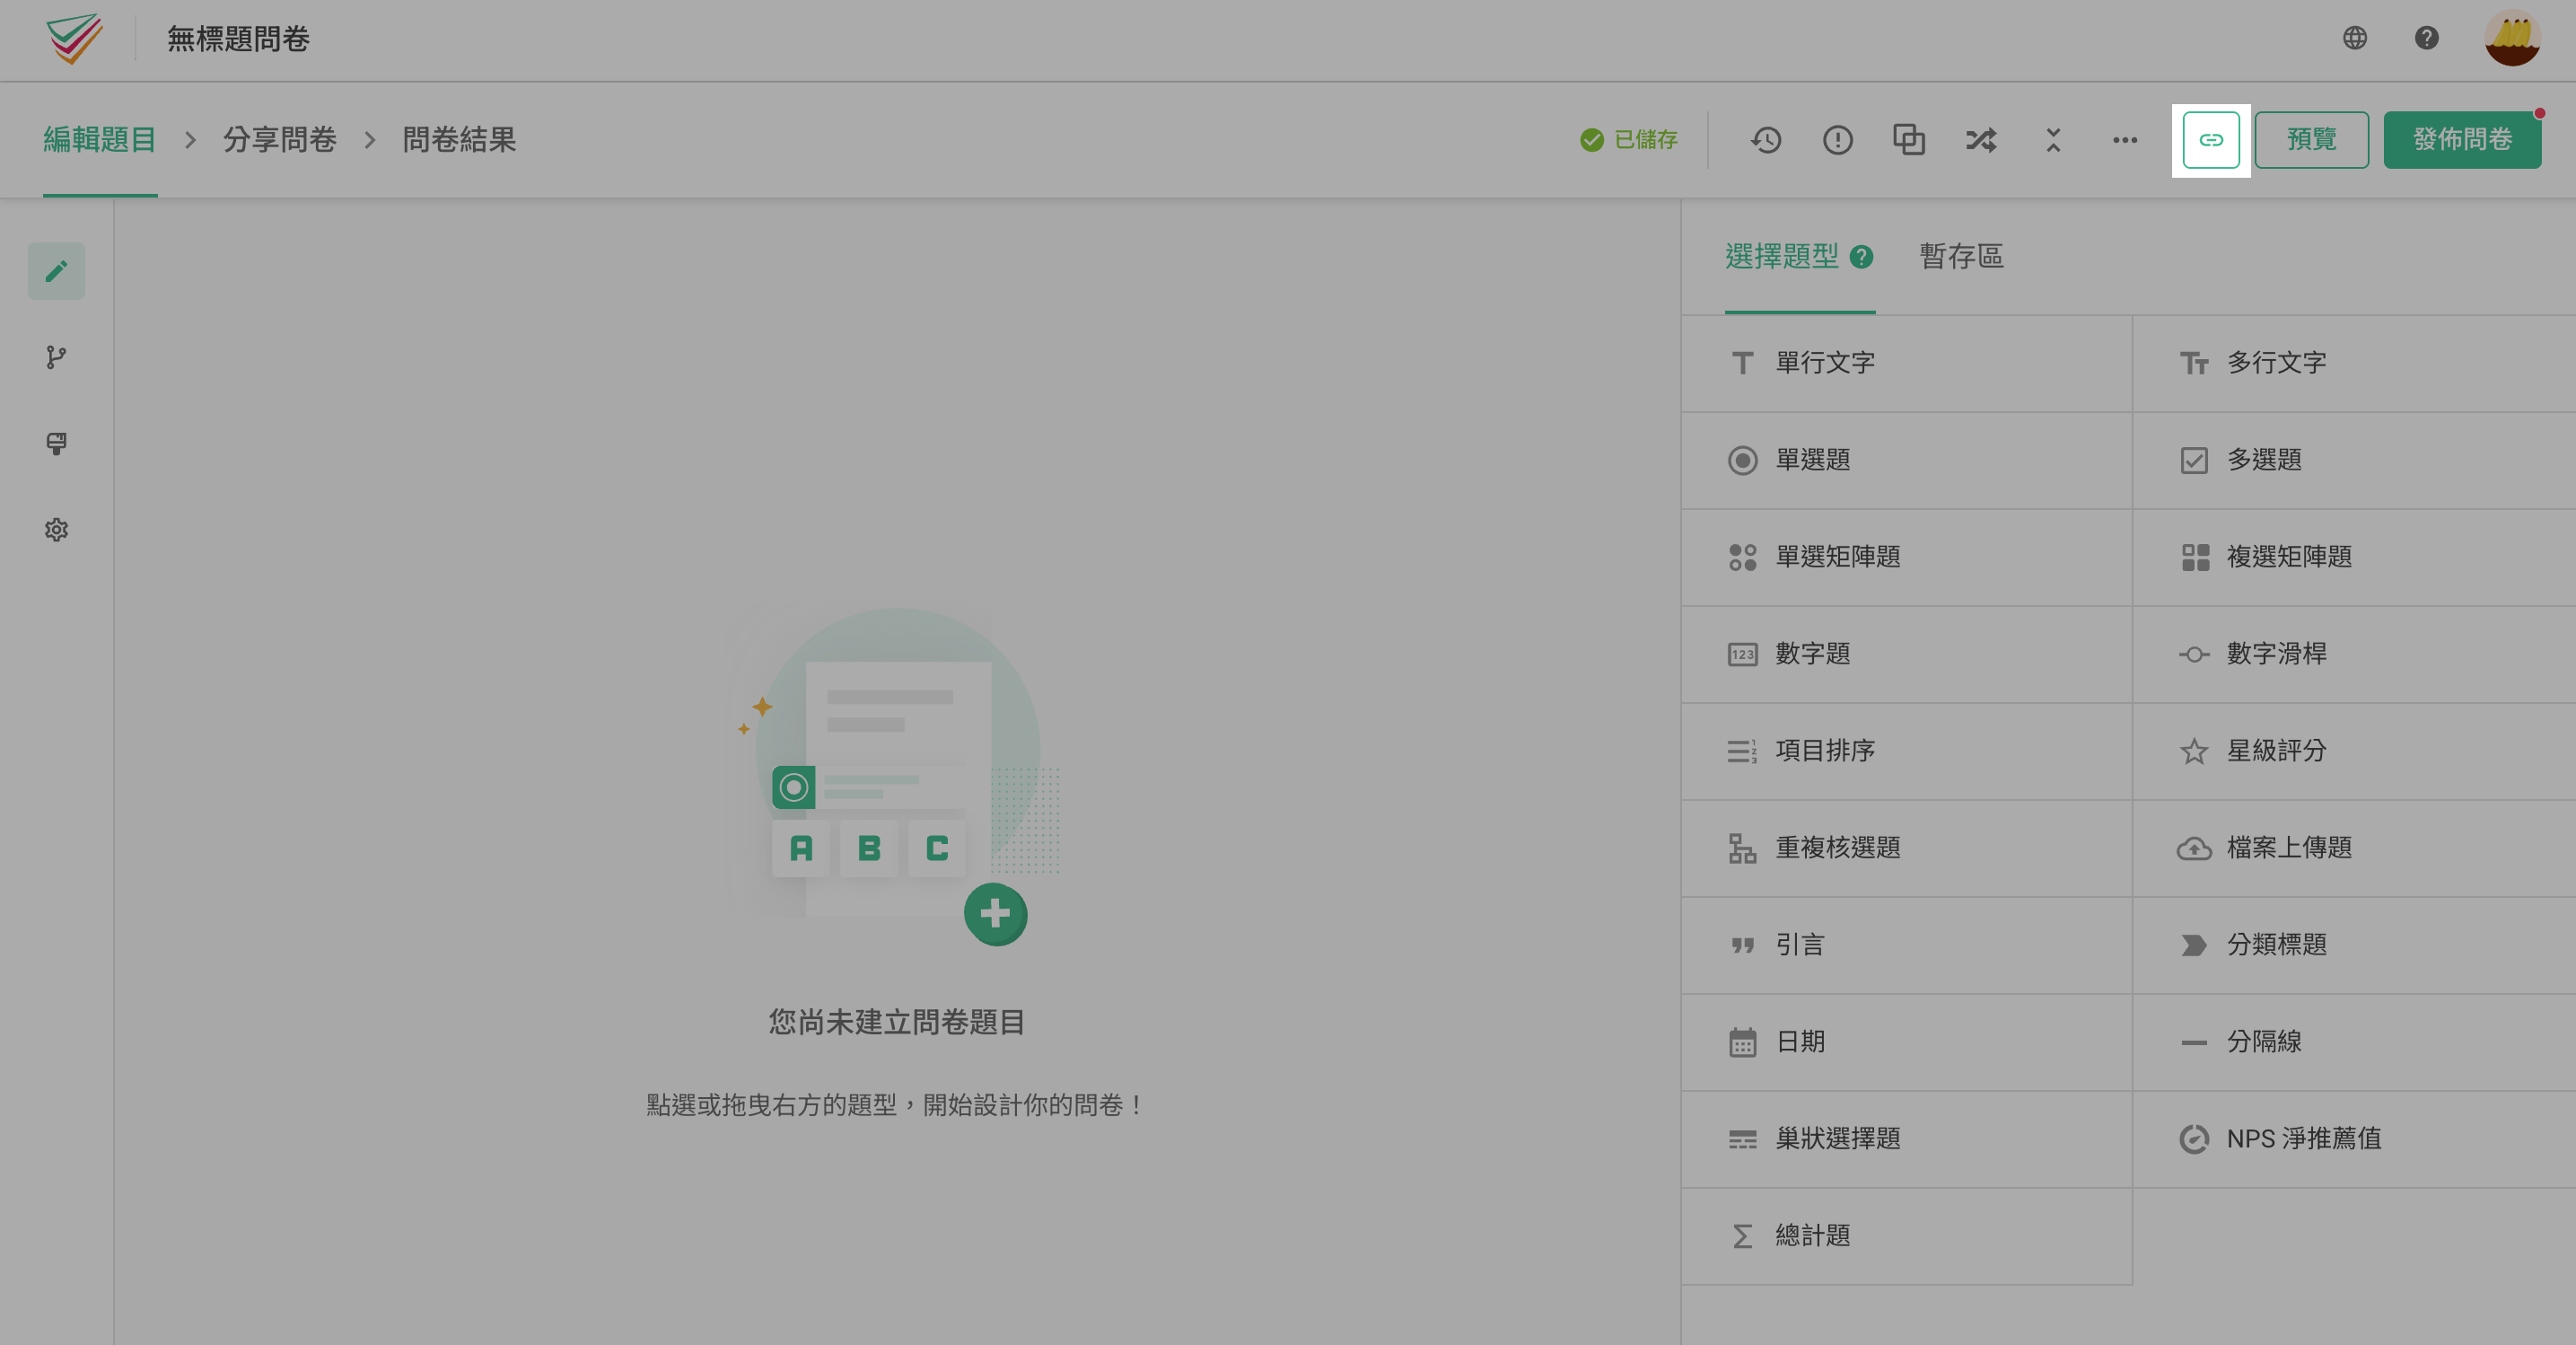This screenshot has width=2576, height=1345.
Task: Add a 巢狀選擇題 question
Action: point(1906,1139)
